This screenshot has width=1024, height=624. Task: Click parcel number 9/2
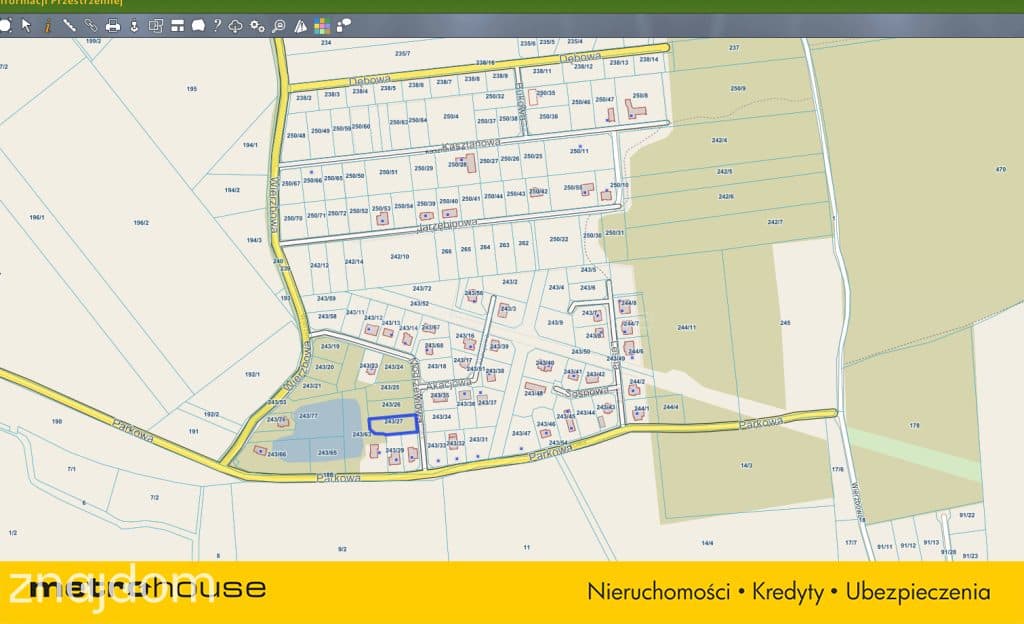(x=342, y=549)
